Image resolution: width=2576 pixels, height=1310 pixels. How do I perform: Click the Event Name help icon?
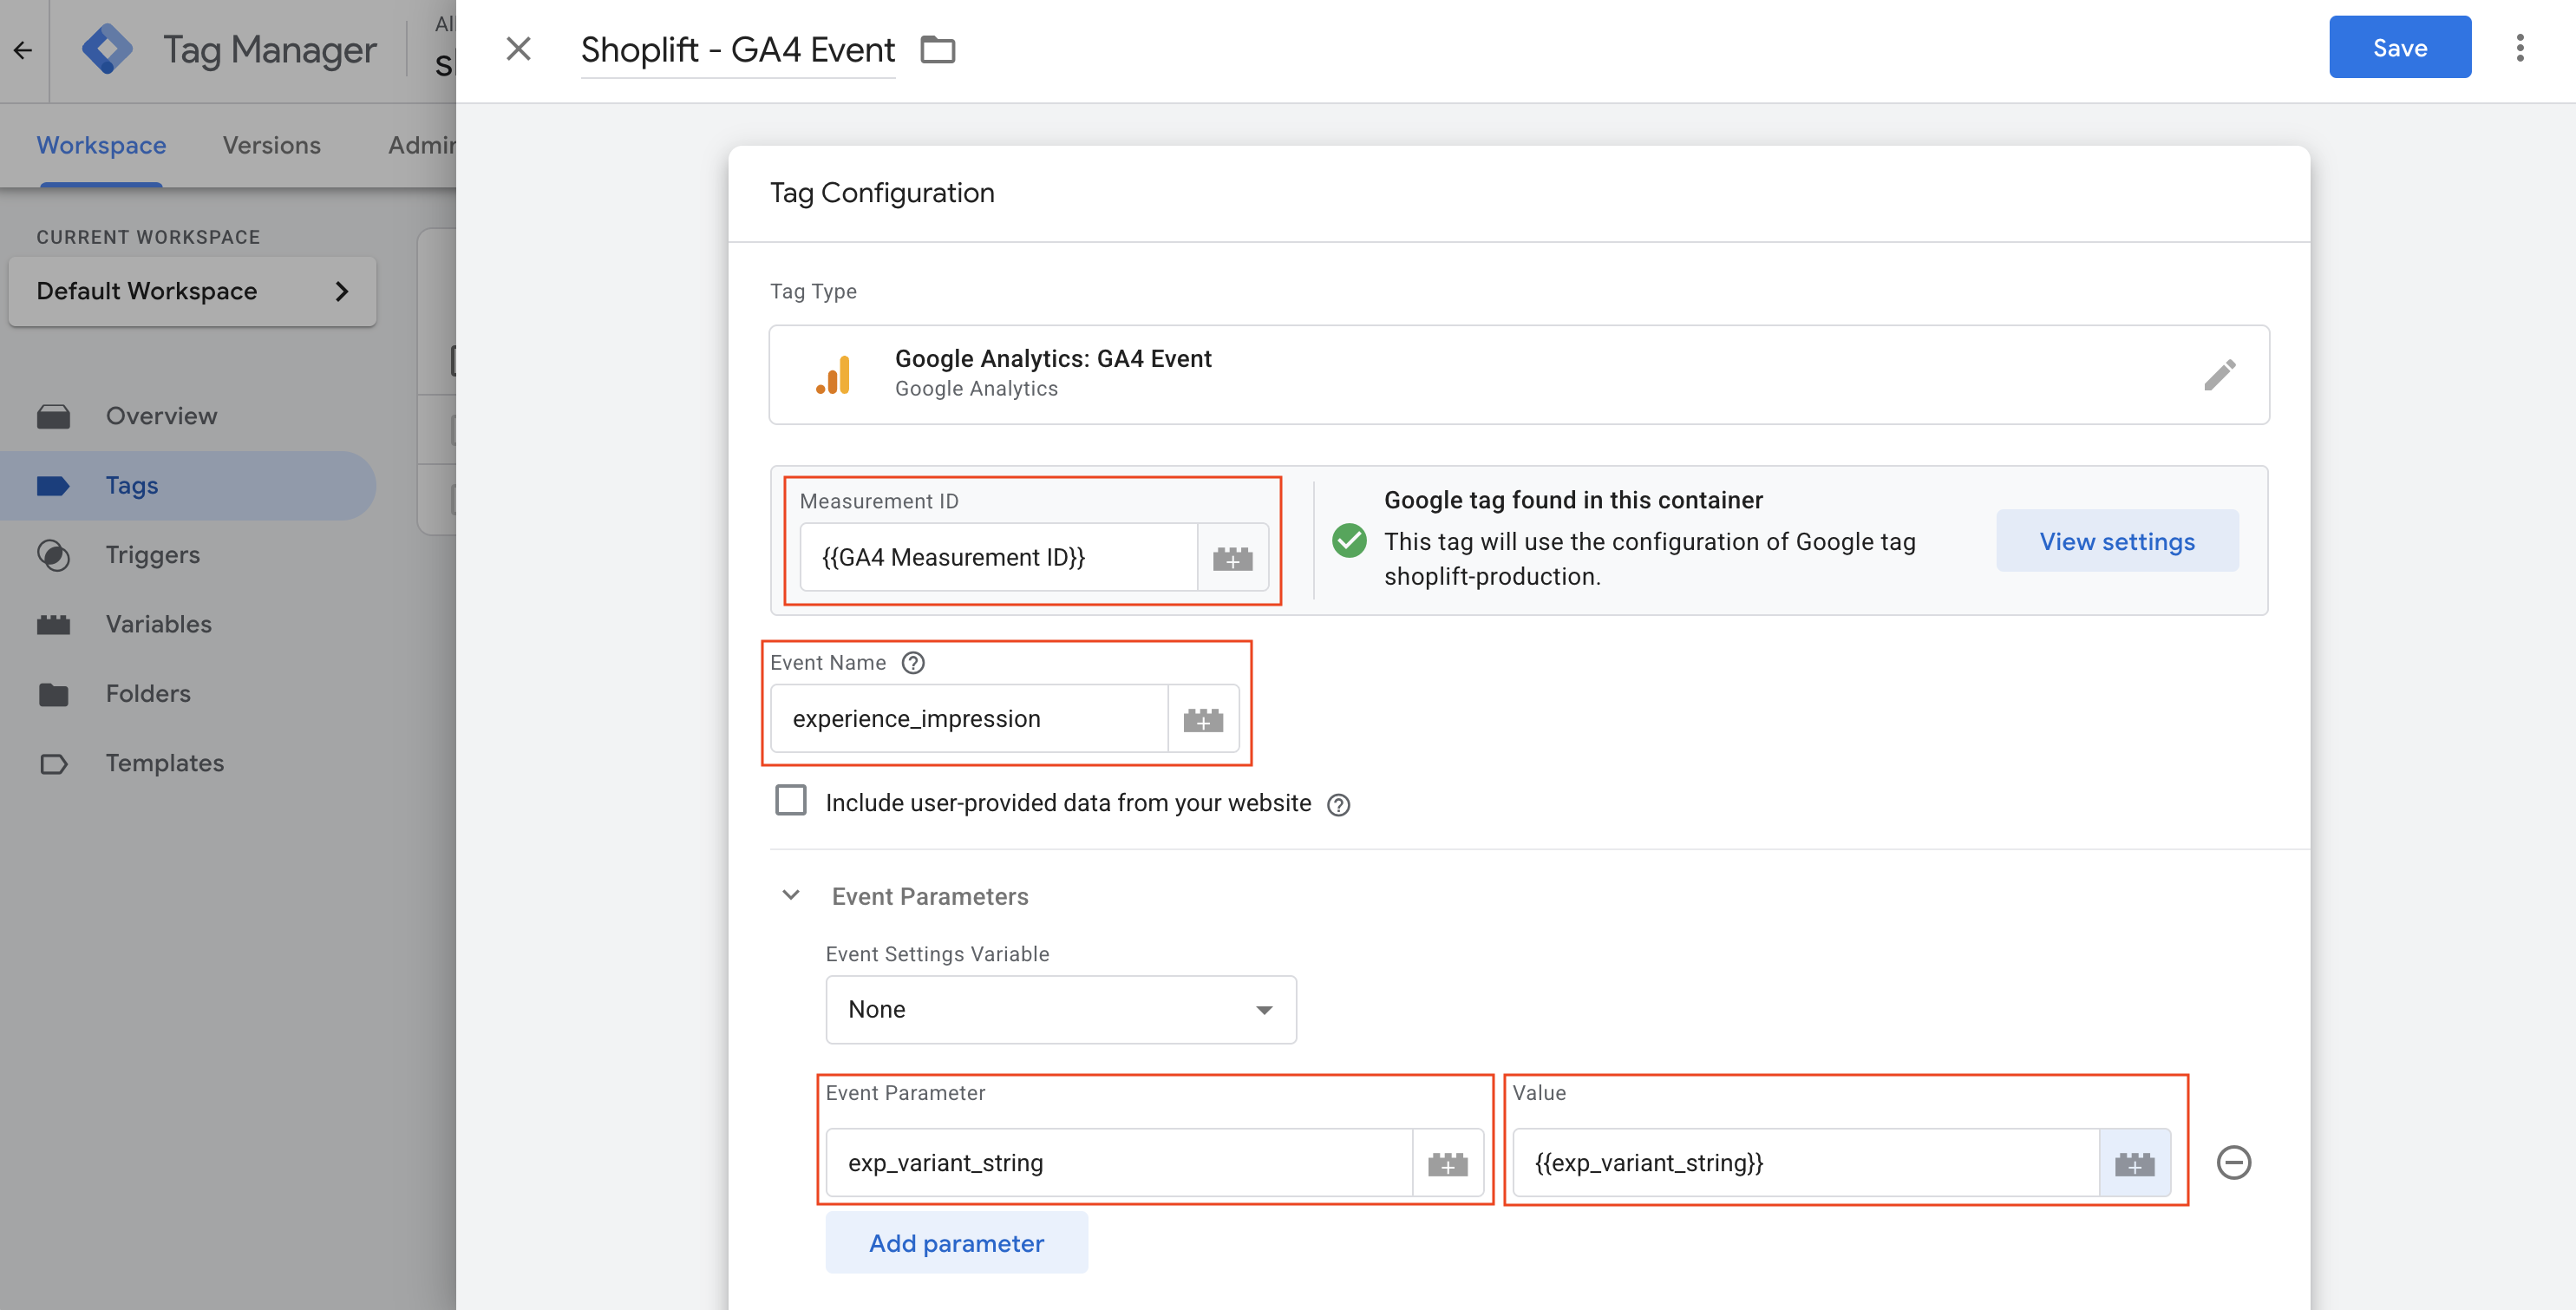tap(912, 663)
